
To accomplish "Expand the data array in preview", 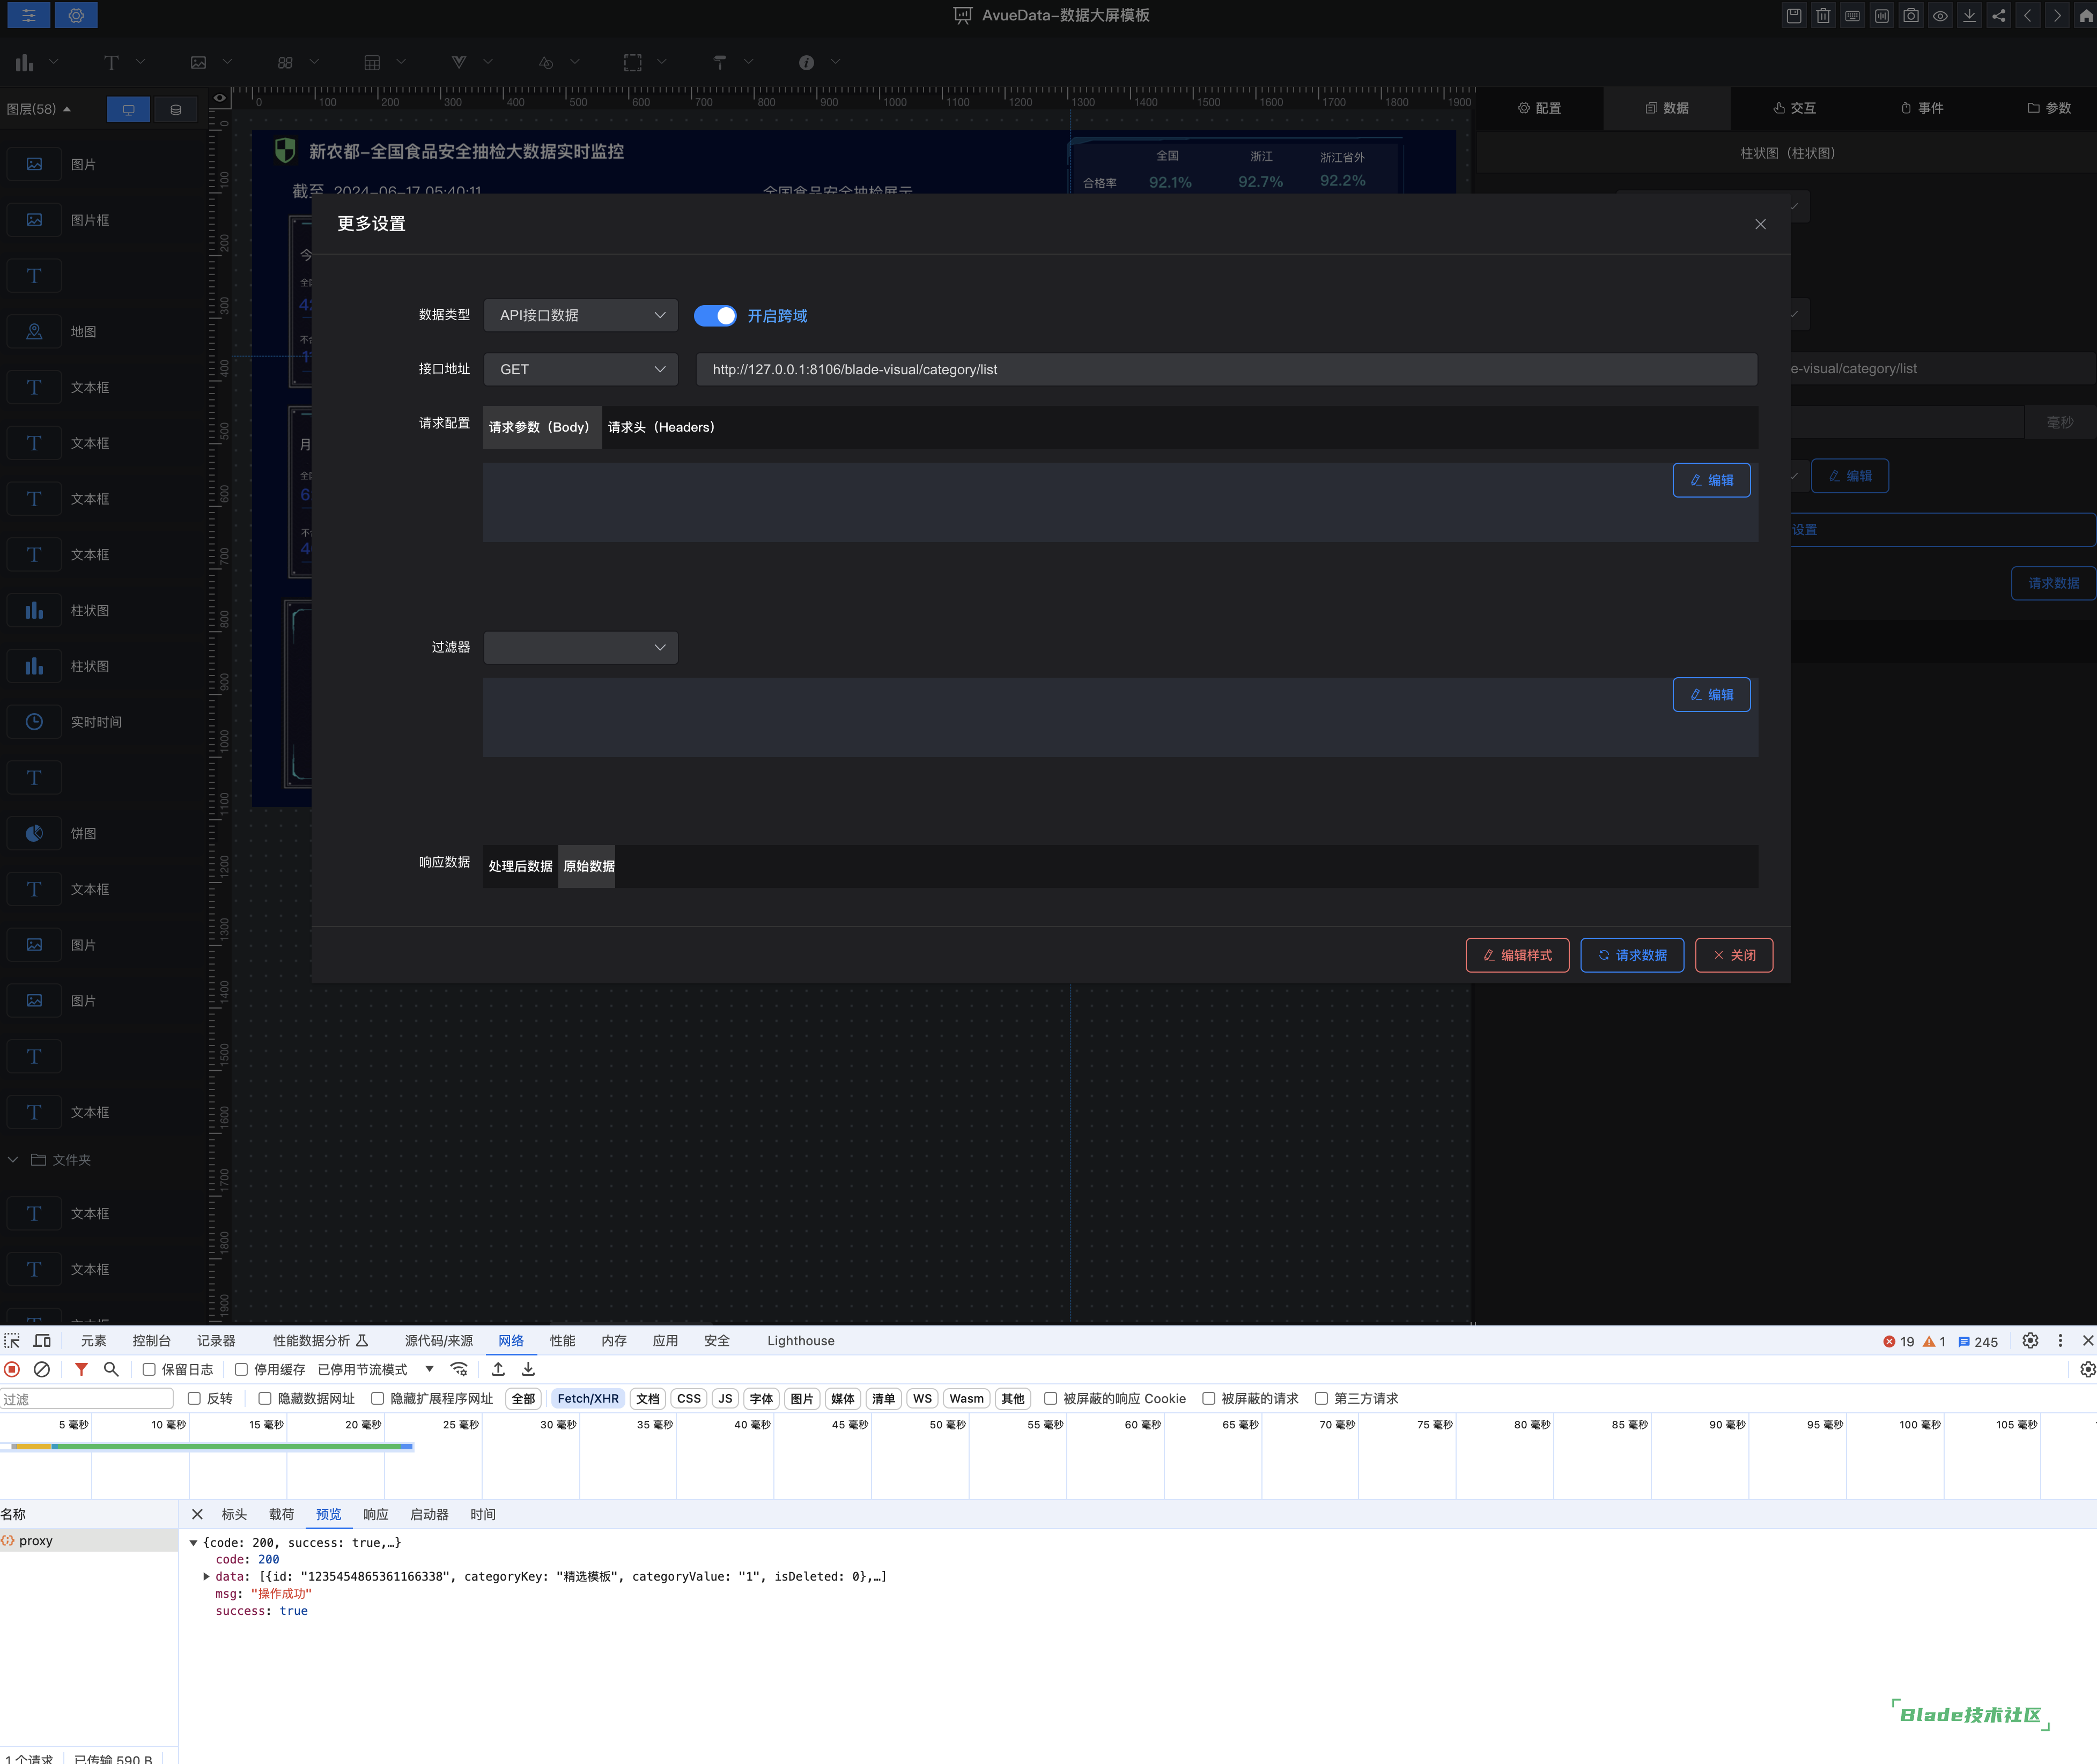I will click(x=206, y=1577).
